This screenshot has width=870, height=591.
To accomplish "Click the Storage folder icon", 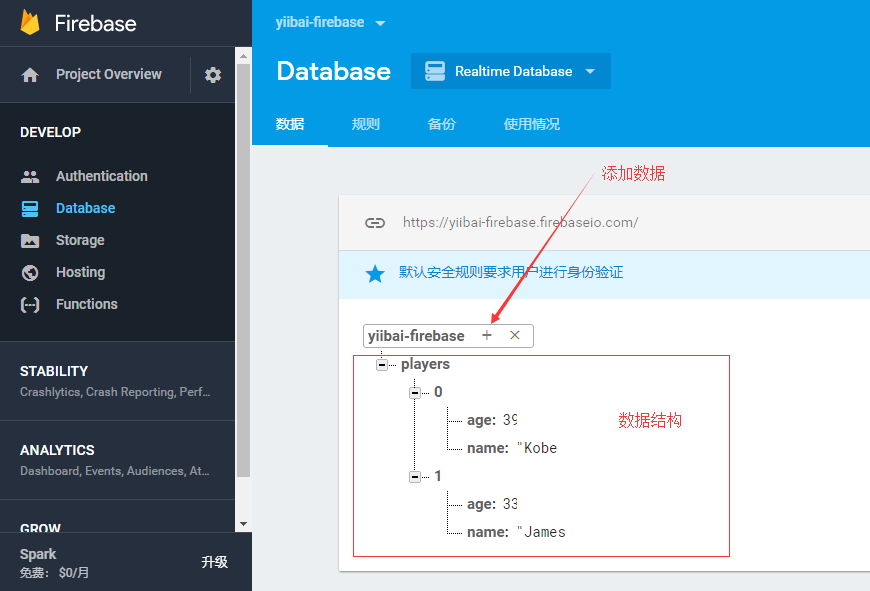I will coord(30,241).
